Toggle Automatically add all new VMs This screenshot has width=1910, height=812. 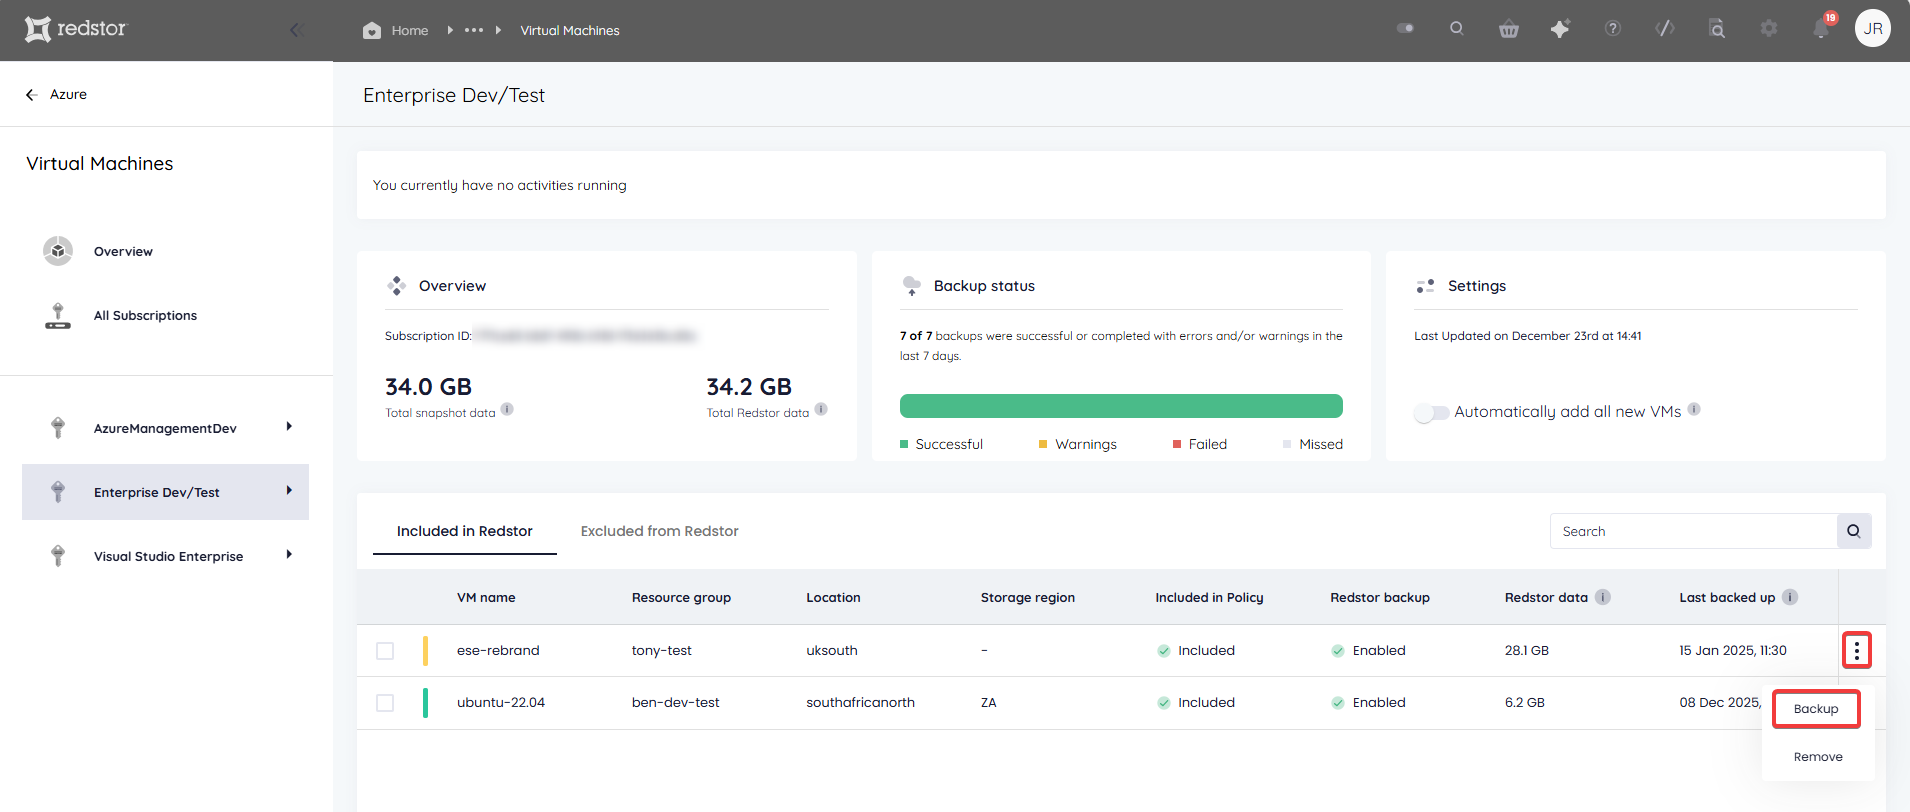point(1431,412)
